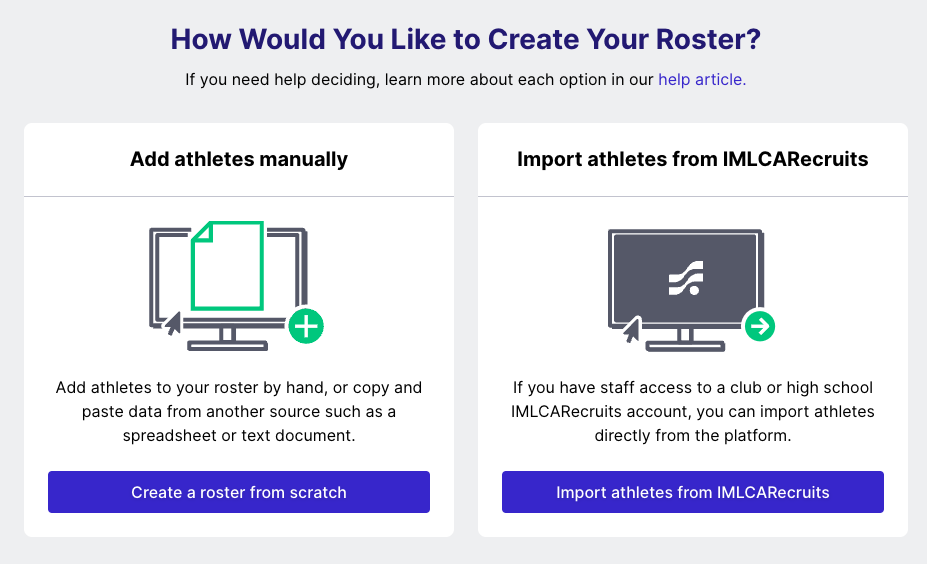
Task: Select the Import athletes from IMLCARecruits heading
Action: click(692, 159)
